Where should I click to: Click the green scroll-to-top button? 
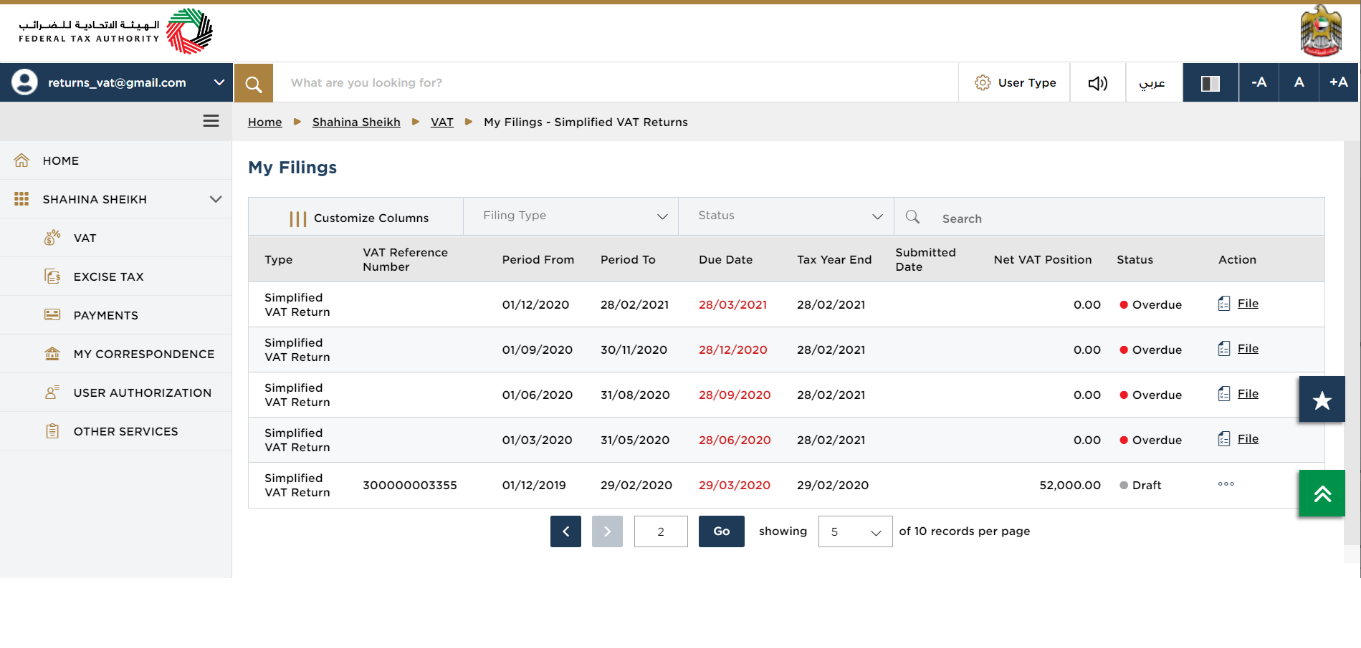[1322, 493]
